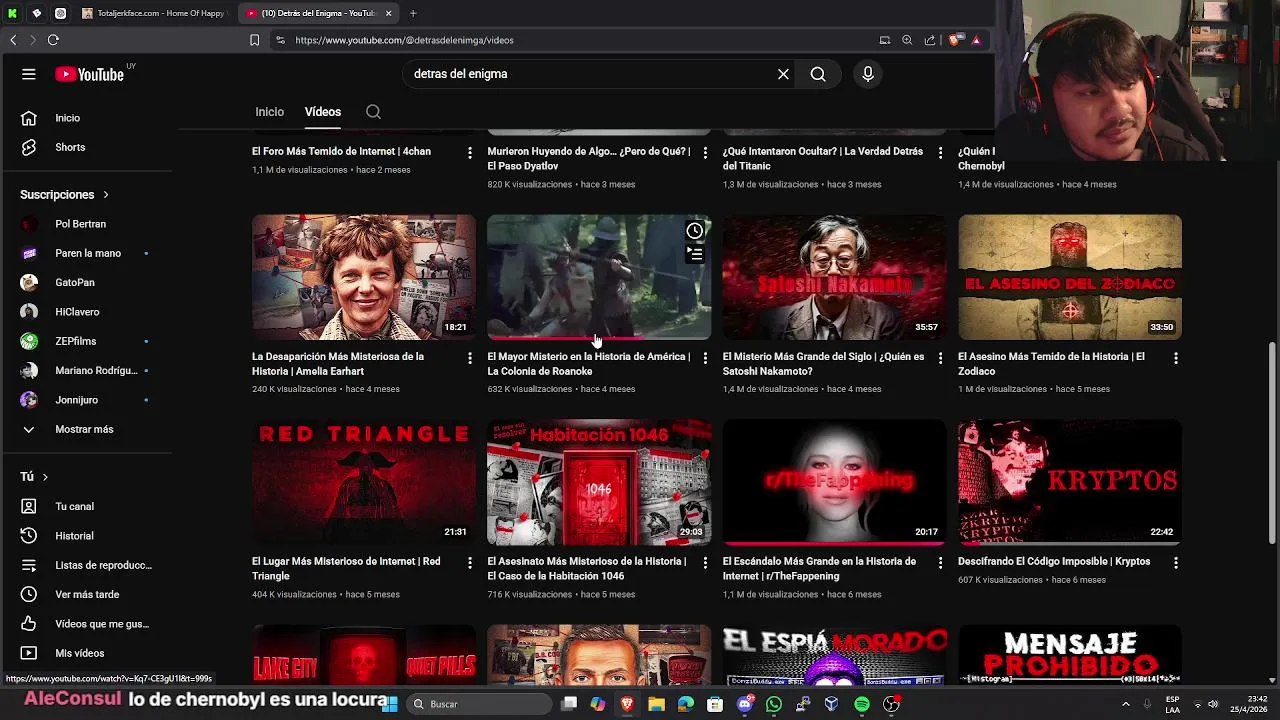1280x720 pixels.
Task: Open options for Red Triangle video
Action: 470,562
